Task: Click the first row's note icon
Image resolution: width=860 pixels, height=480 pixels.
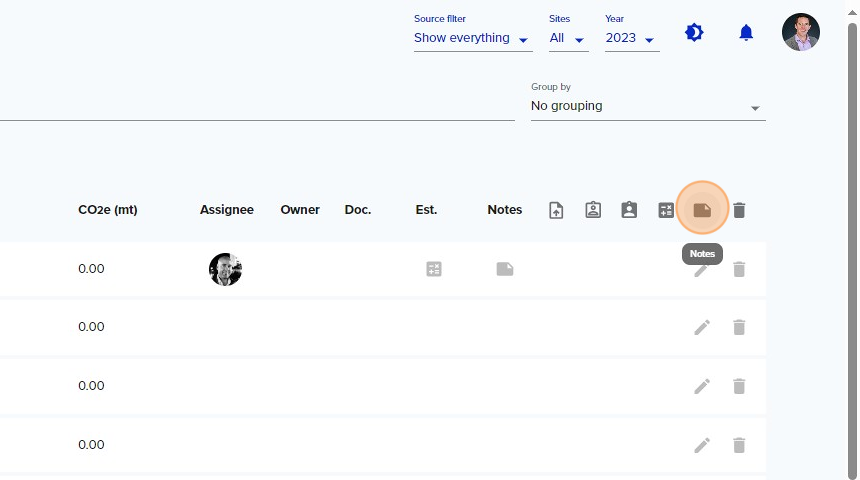Action: click(505, 269)
